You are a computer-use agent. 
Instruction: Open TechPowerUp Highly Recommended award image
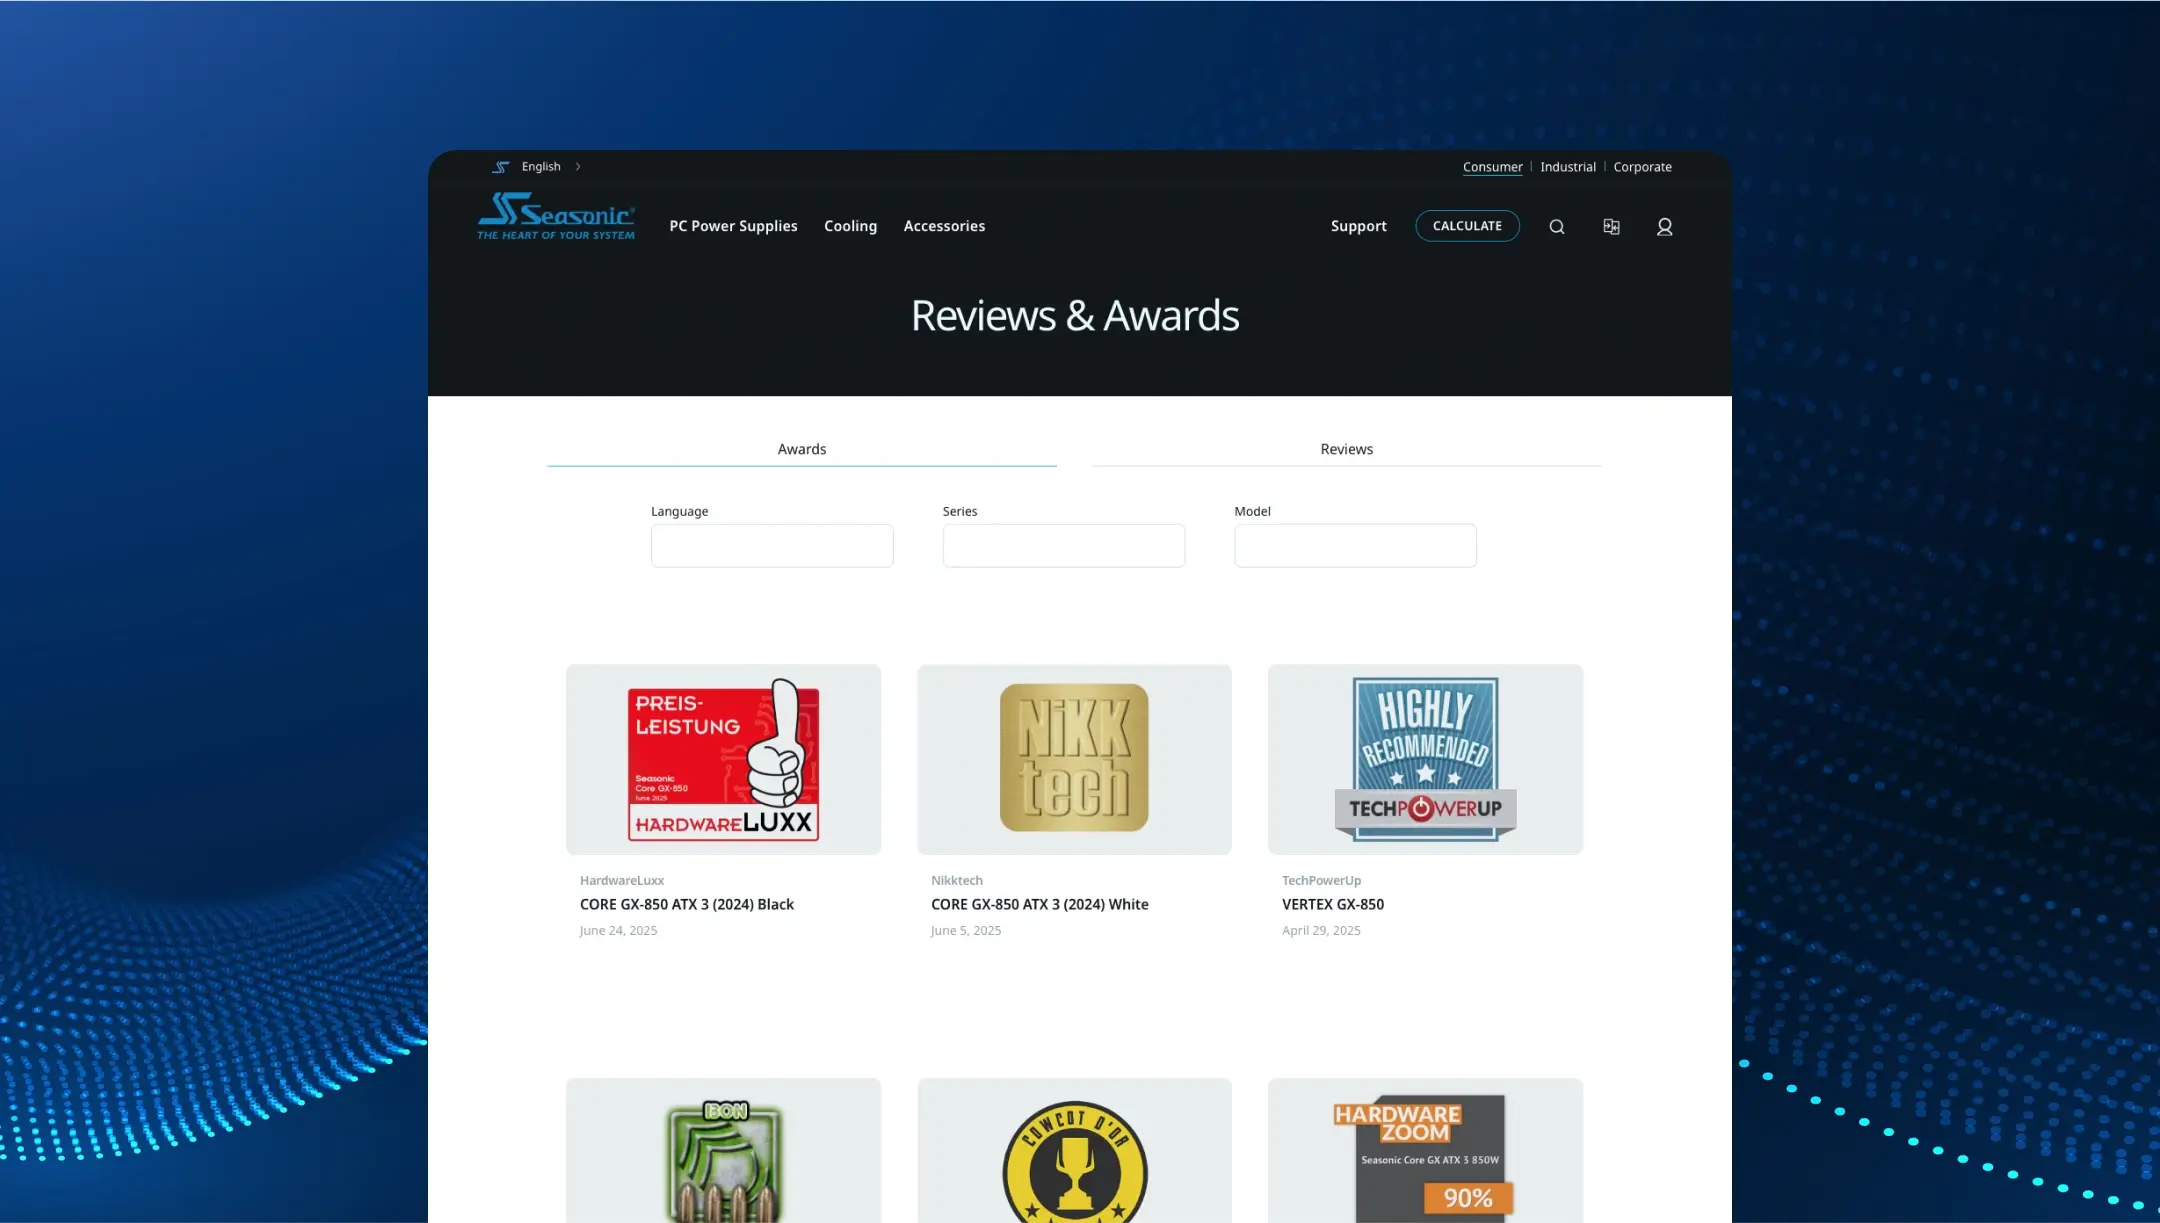1425,760
